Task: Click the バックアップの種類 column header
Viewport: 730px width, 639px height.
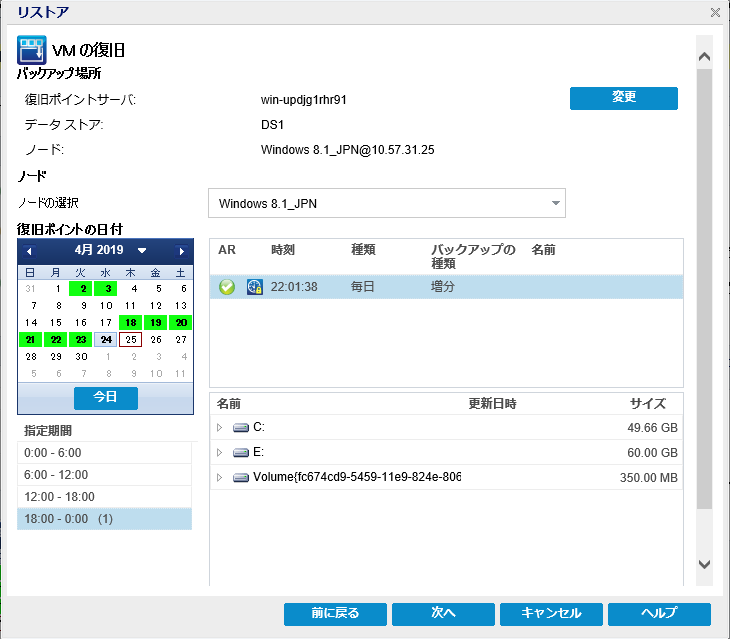Action: tap(473, 256)
